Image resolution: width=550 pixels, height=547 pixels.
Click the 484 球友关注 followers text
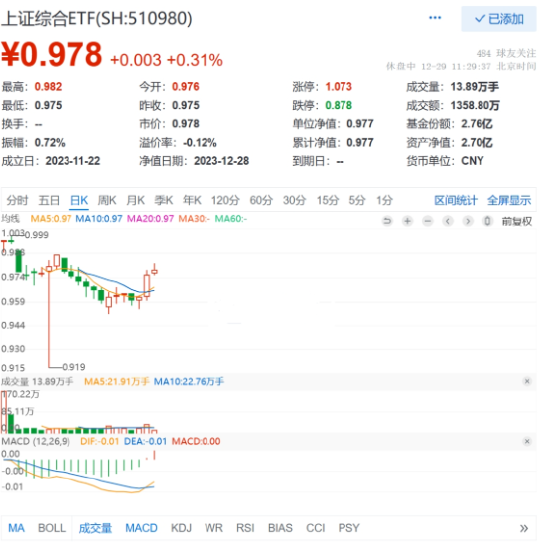506,53
